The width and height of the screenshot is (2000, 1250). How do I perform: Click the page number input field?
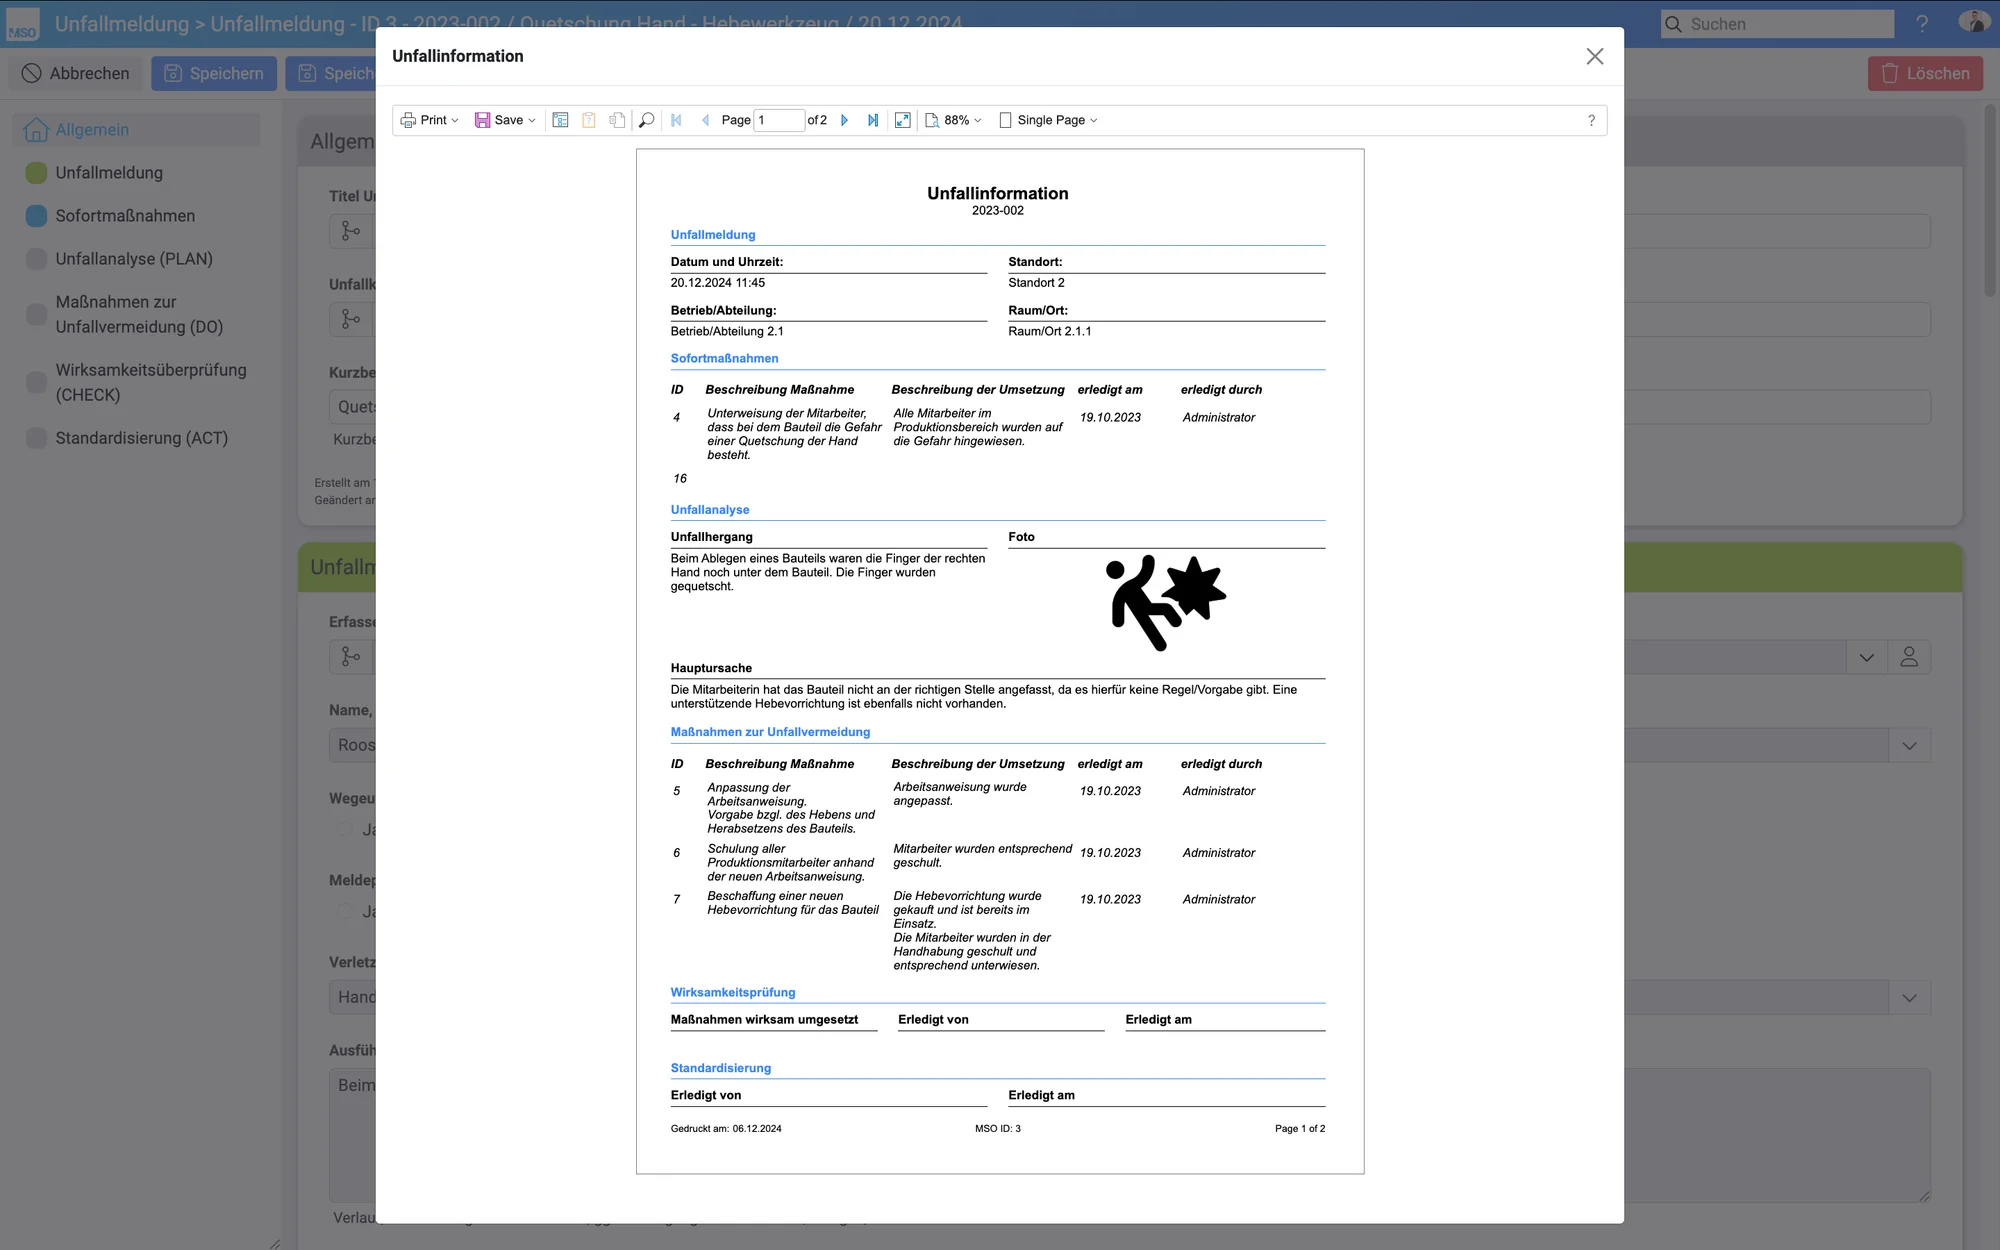779,120
